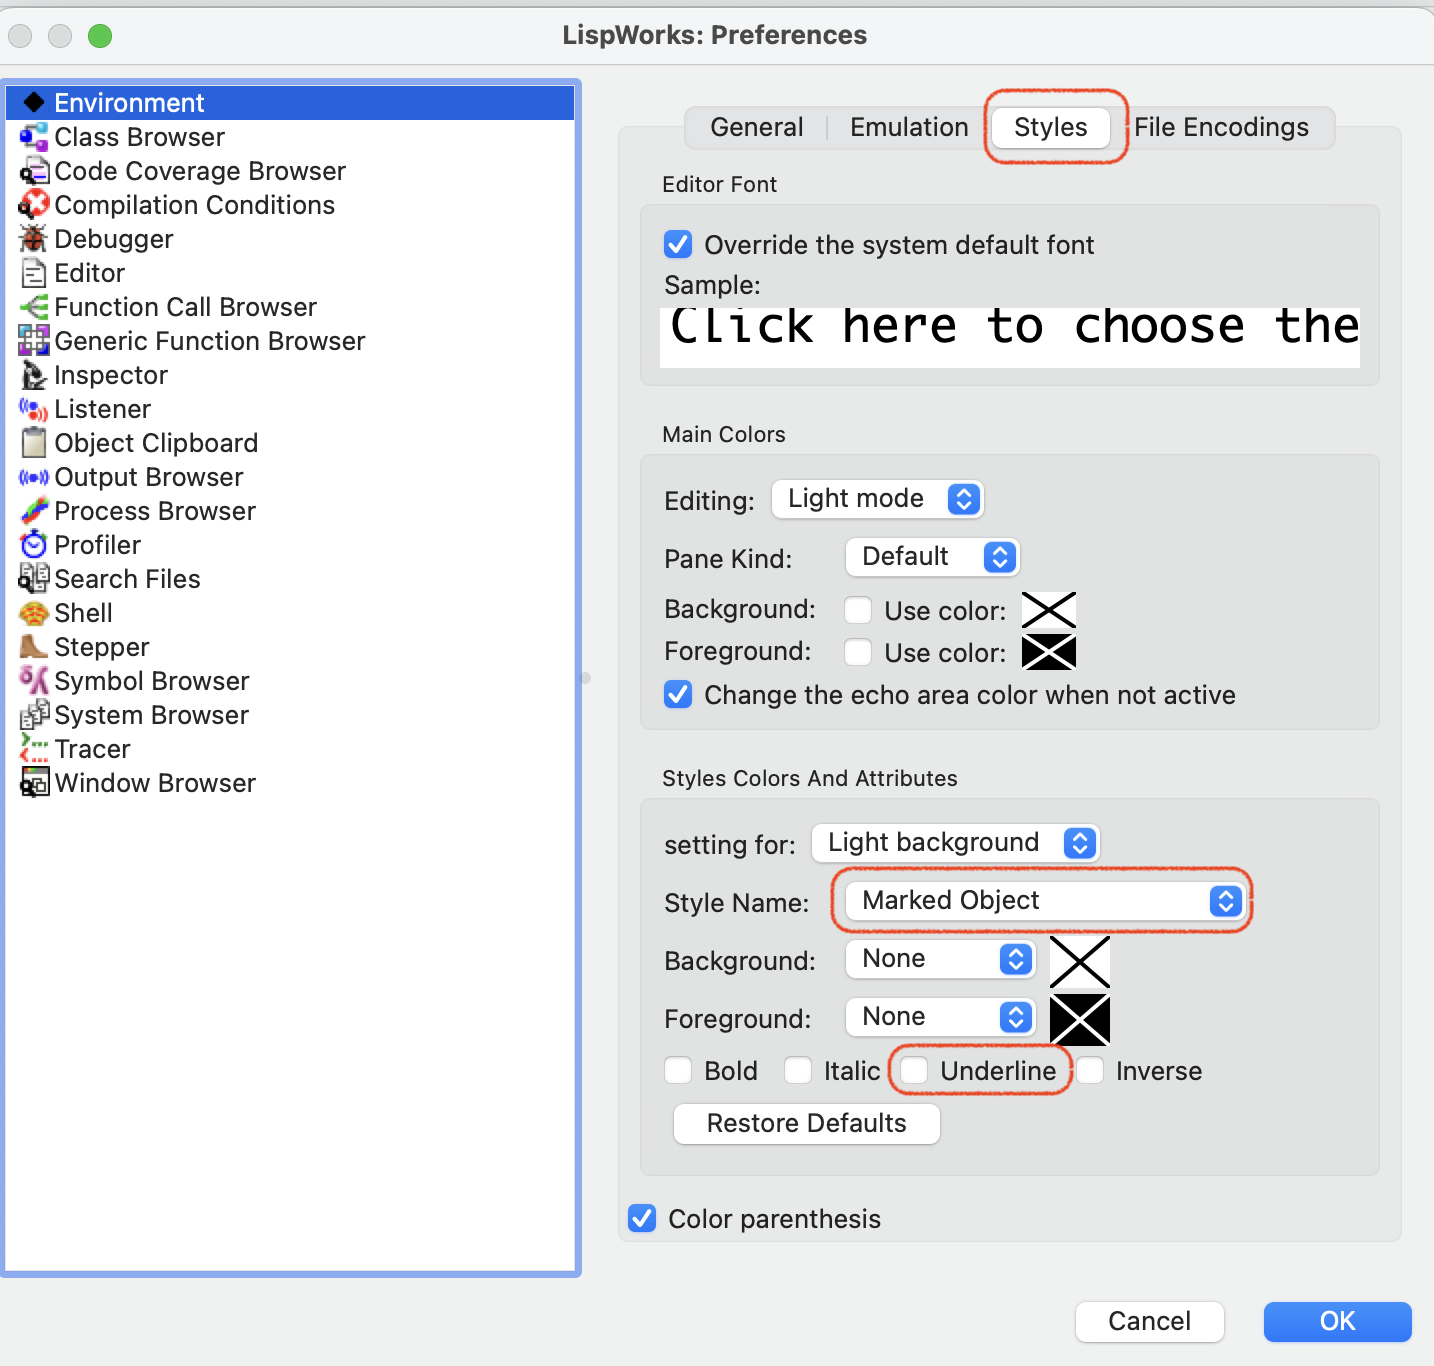Click the Cancel button
1434x1366 pixels.
[1150, 1321]
